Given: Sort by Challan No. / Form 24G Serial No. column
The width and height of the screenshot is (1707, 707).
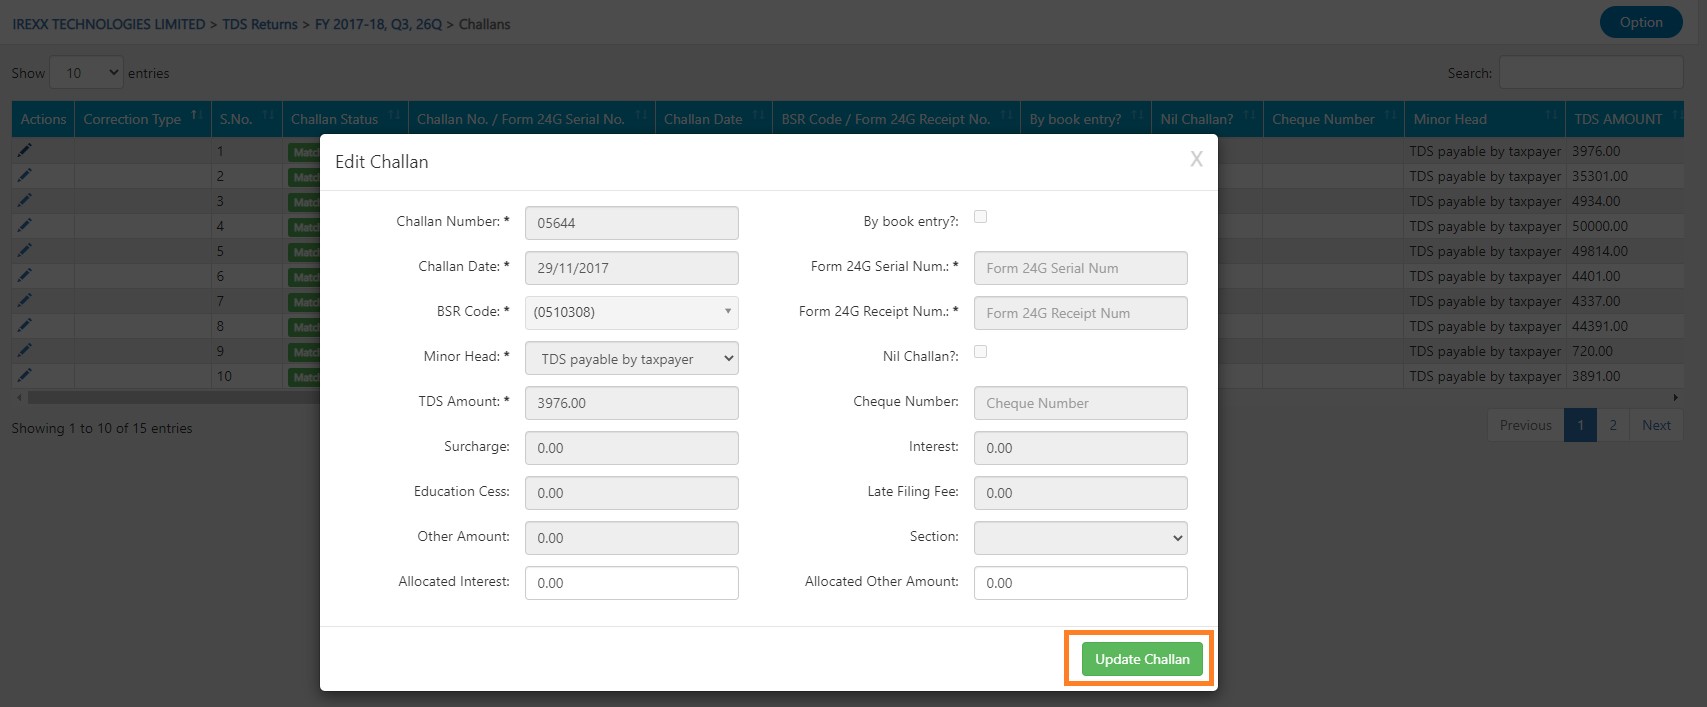Looking at the screenshot, I should click(531, 119).
